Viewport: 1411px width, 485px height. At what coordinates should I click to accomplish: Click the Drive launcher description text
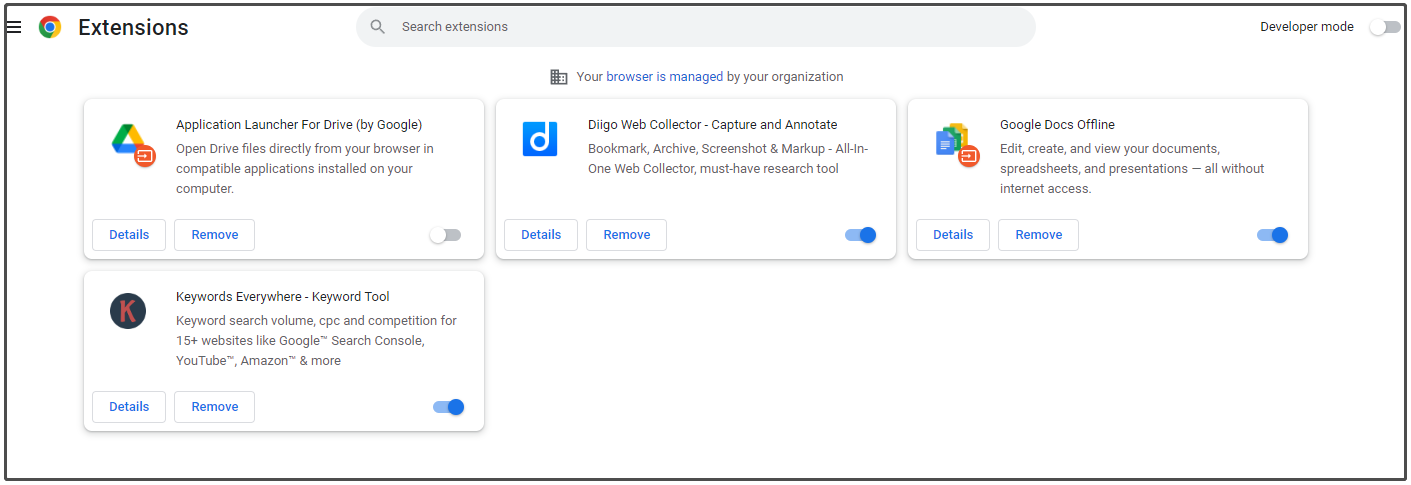[x=305, y=169]
